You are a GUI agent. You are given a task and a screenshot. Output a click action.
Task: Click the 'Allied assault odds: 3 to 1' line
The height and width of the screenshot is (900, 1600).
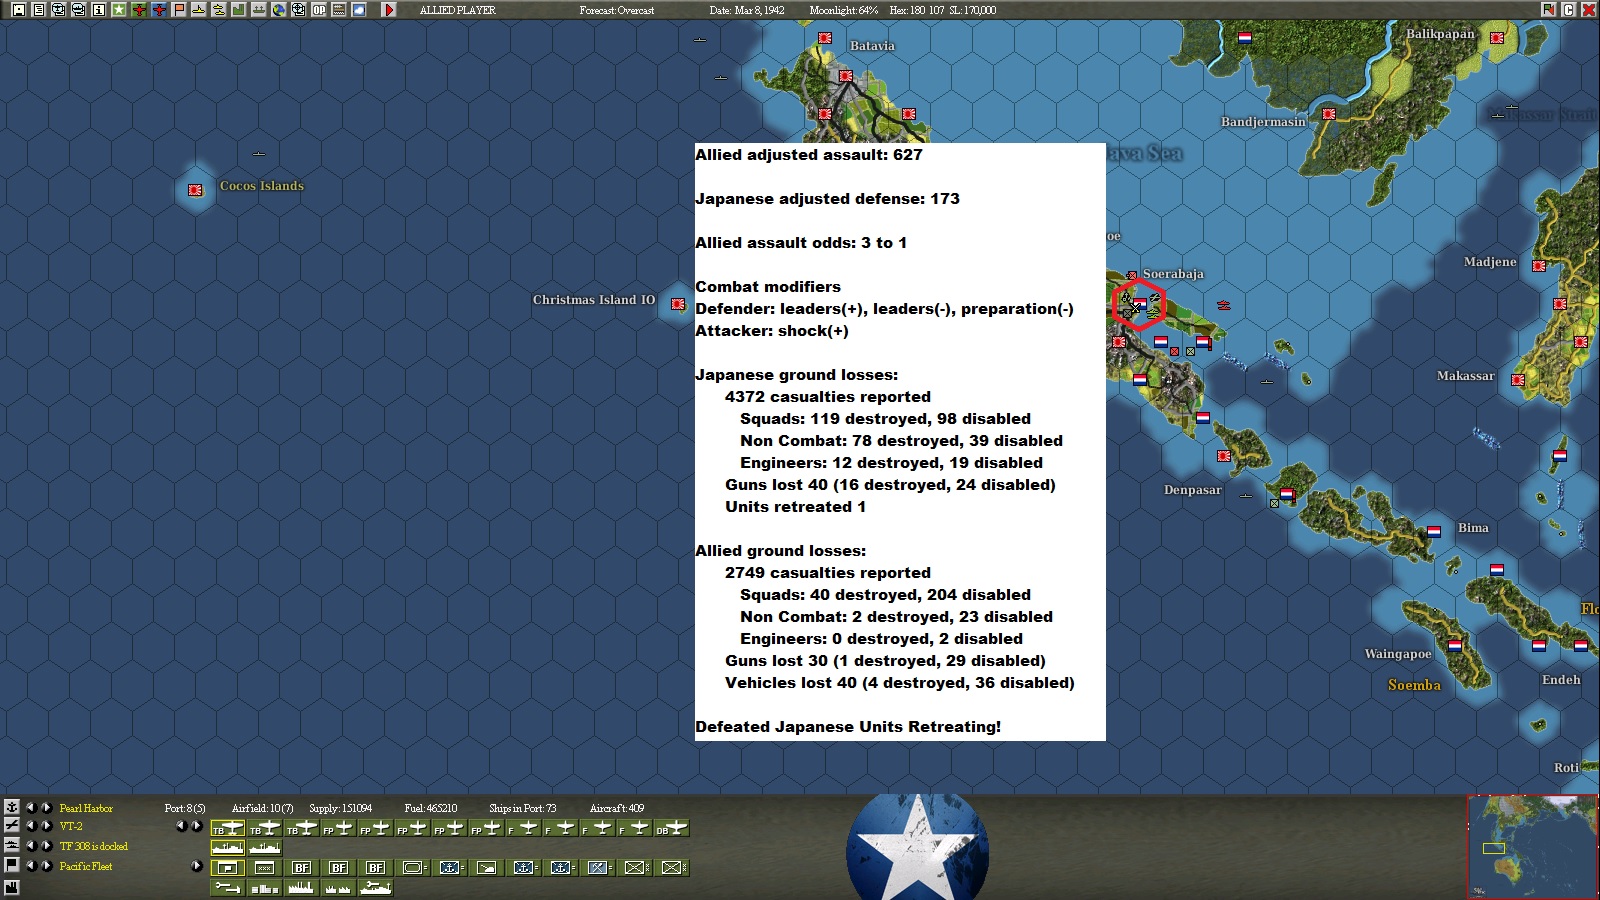click(801, 243)
